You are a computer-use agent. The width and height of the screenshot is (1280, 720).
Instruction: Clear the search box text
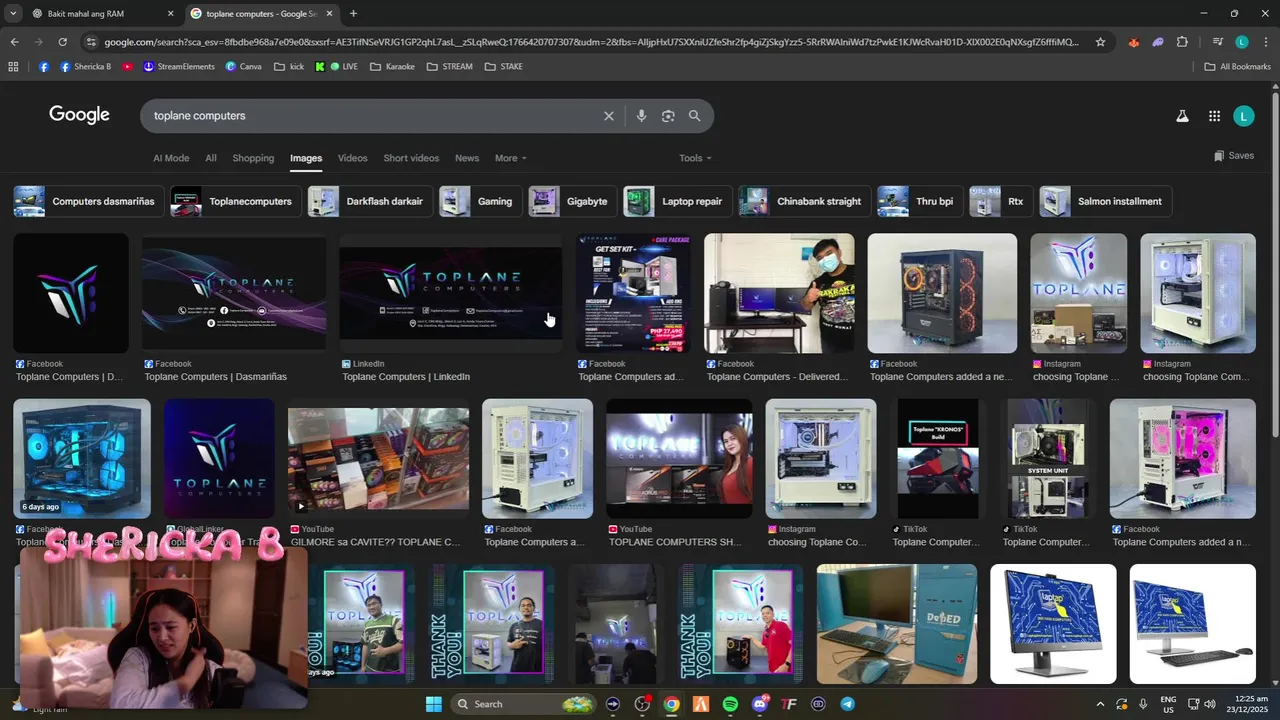(x=608, y=116)
